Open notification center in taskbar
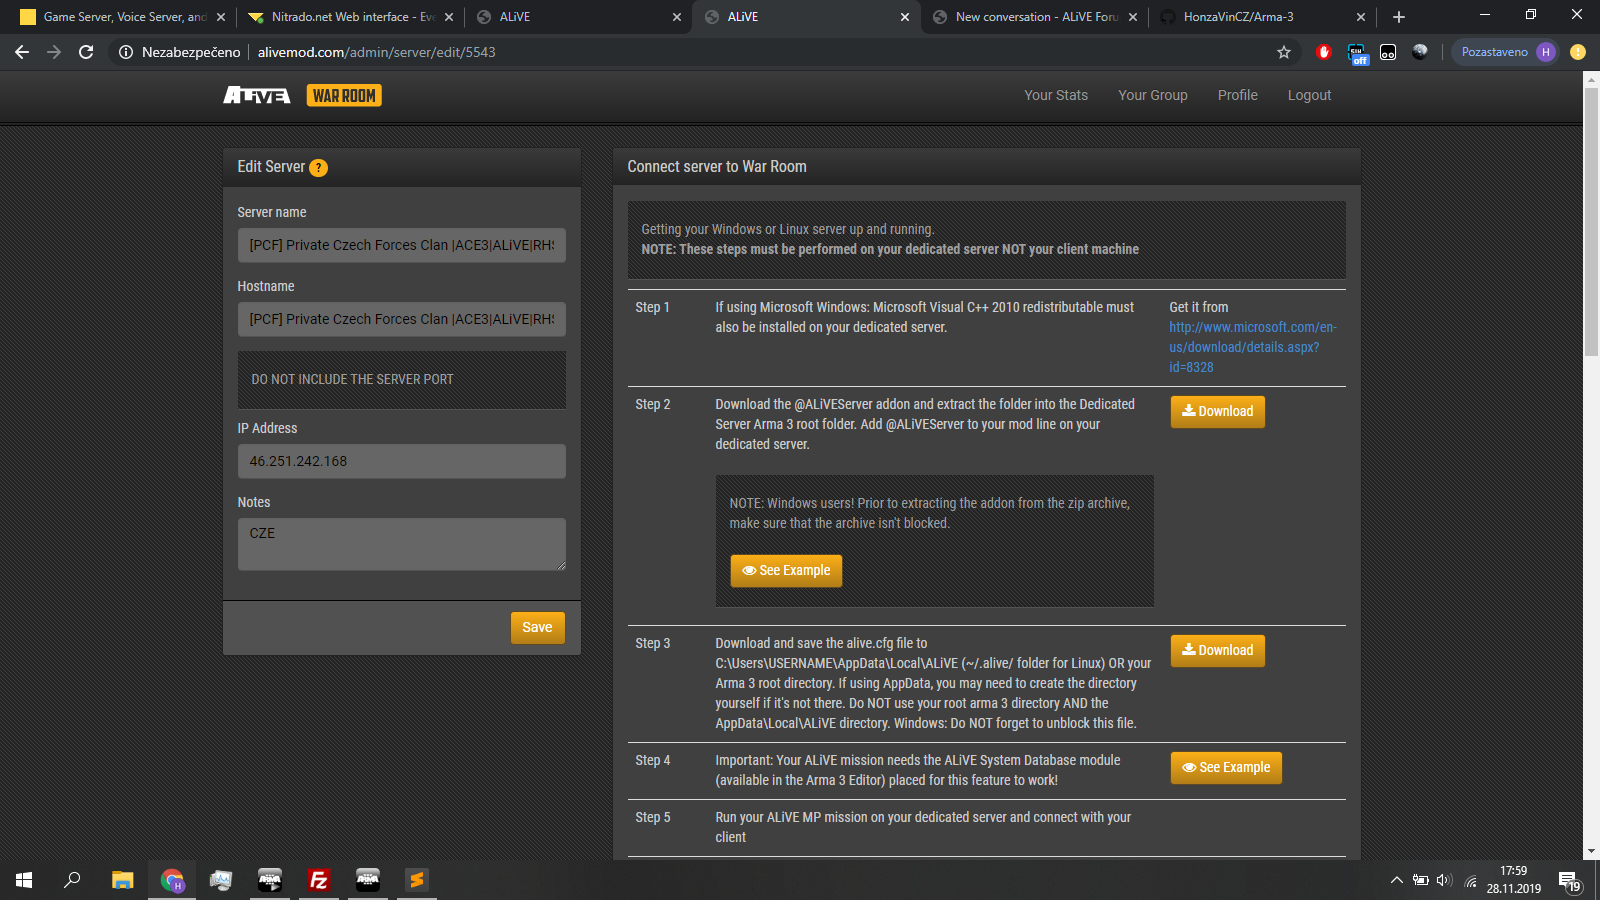1600x900 pixels. pyautogui.click(x=1569, y=881)
